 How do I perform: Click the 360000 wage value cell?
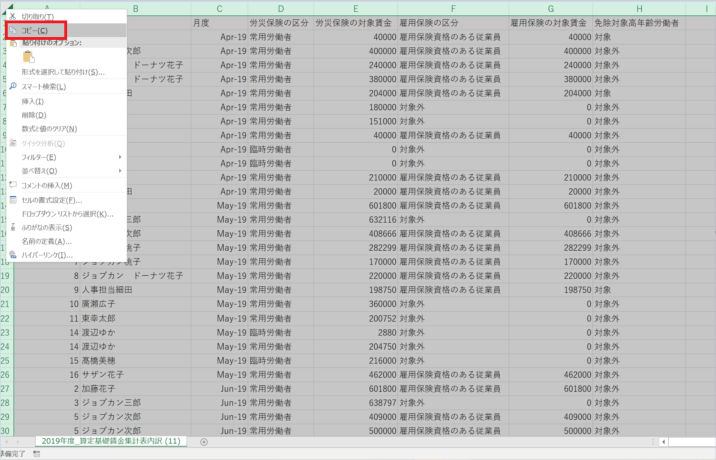355,304
